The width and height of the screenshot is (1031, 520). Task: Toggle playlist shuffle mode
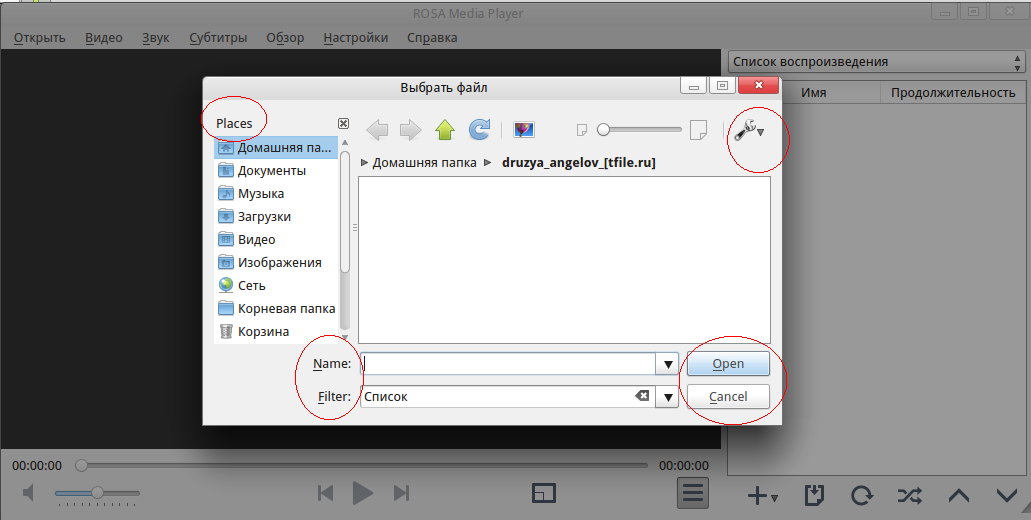(909, 496)
